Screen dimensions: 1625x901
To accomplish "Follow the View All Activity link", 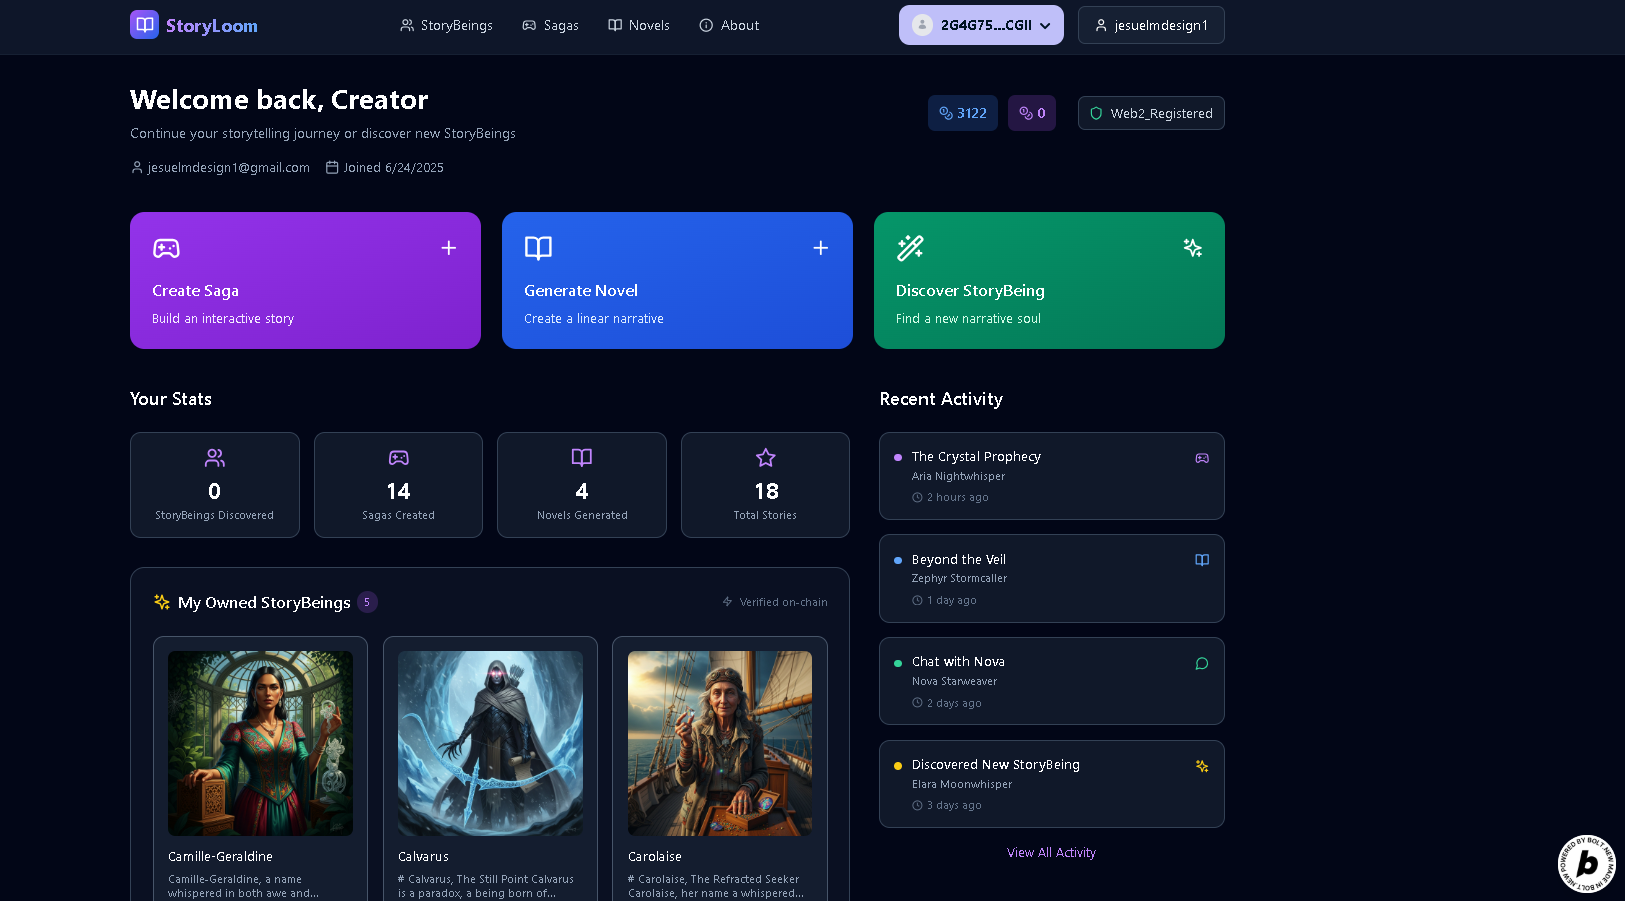I will (x=1051, y=853).
